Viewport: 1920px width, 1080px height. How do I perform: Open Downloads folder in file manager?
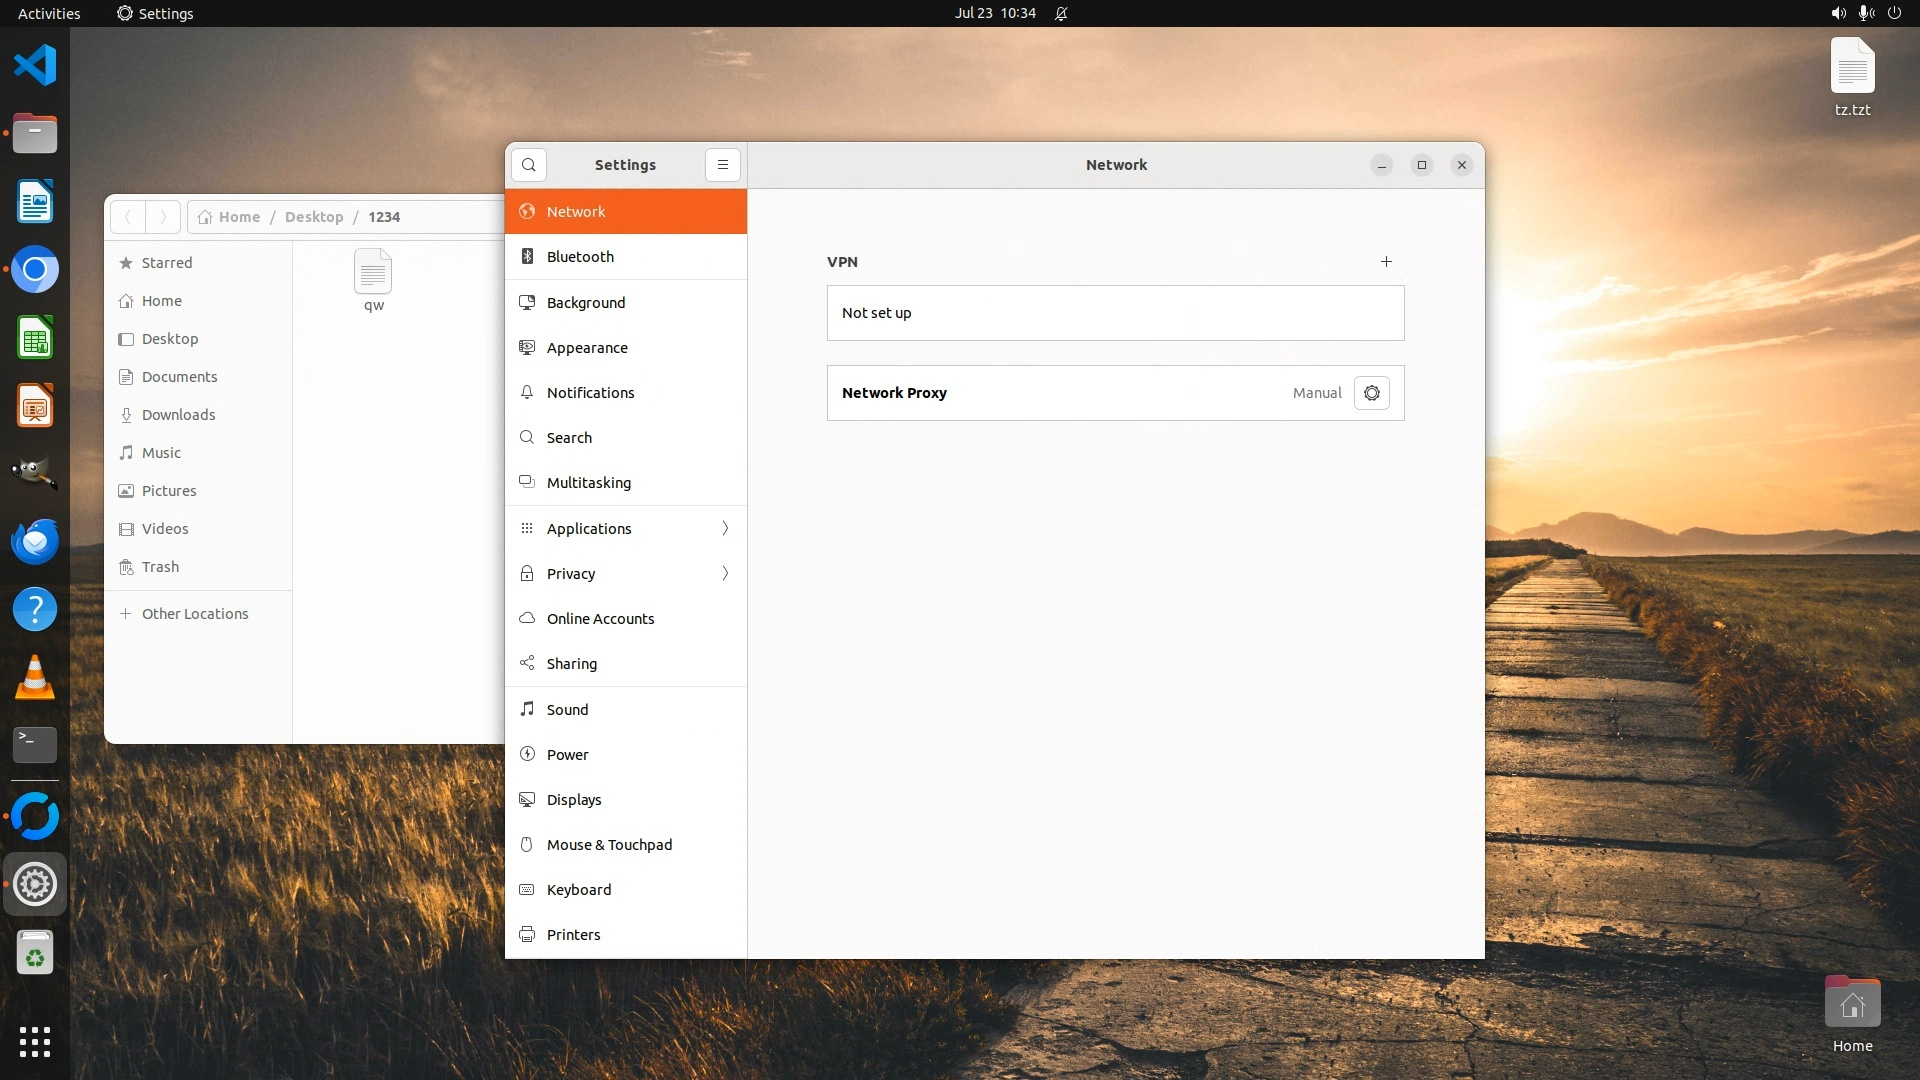pyautogui.click(x=178, y=415)
